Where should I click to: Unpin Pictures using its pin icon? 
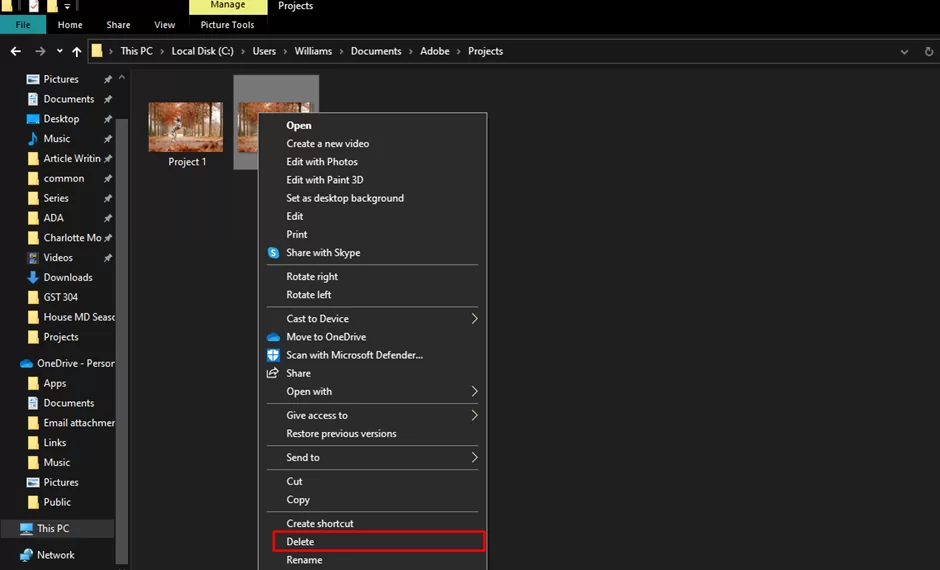(x=108, y=79)
